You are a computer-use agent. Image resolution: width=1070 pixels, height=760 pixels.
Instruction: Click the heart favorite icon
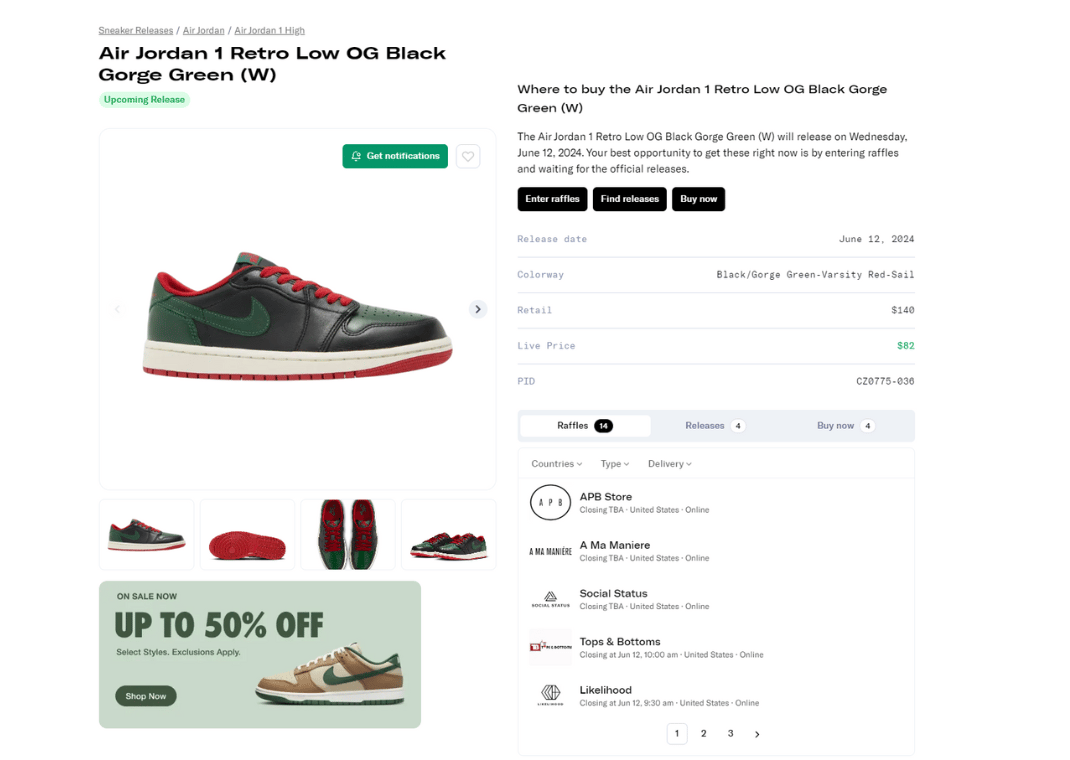[468, 156]
